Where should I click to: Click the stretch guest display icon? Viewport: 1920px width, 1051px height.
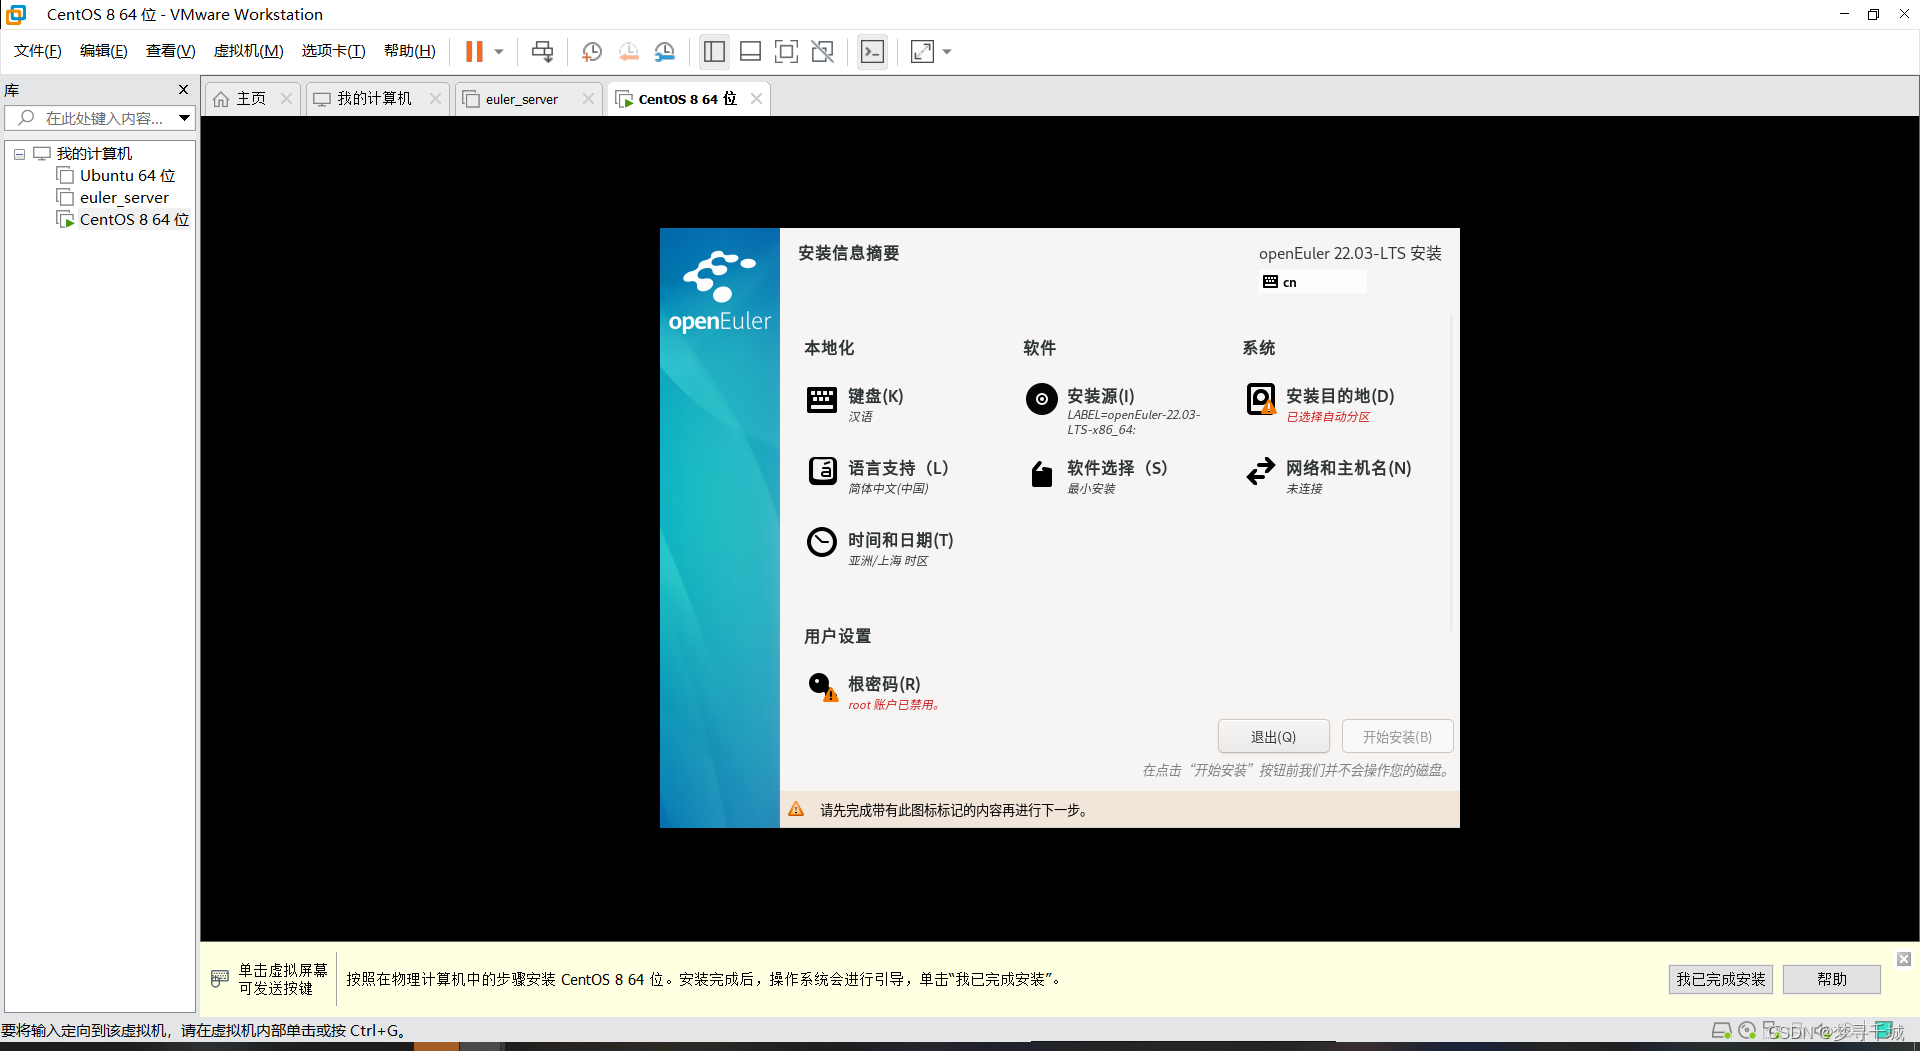[x=922, y=51]
